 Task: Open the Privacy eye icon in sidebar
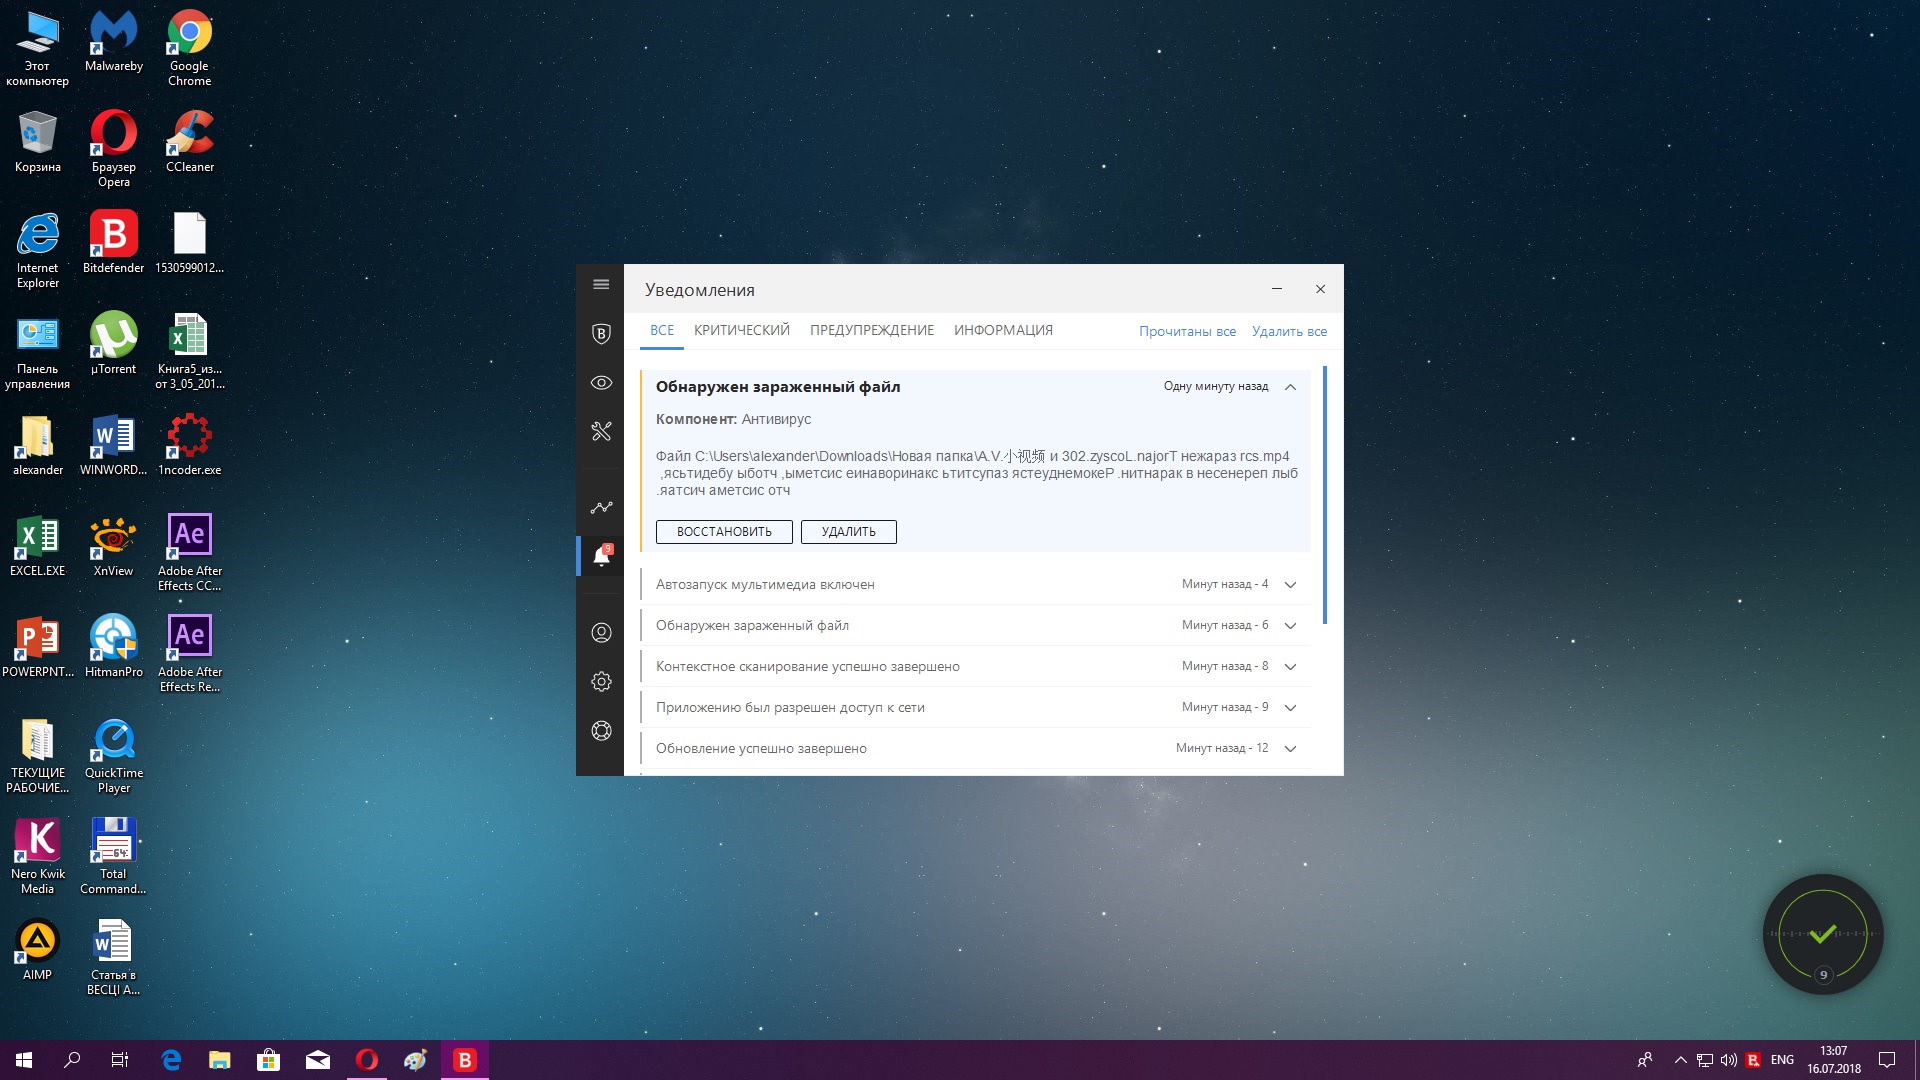tap(601, 383)
